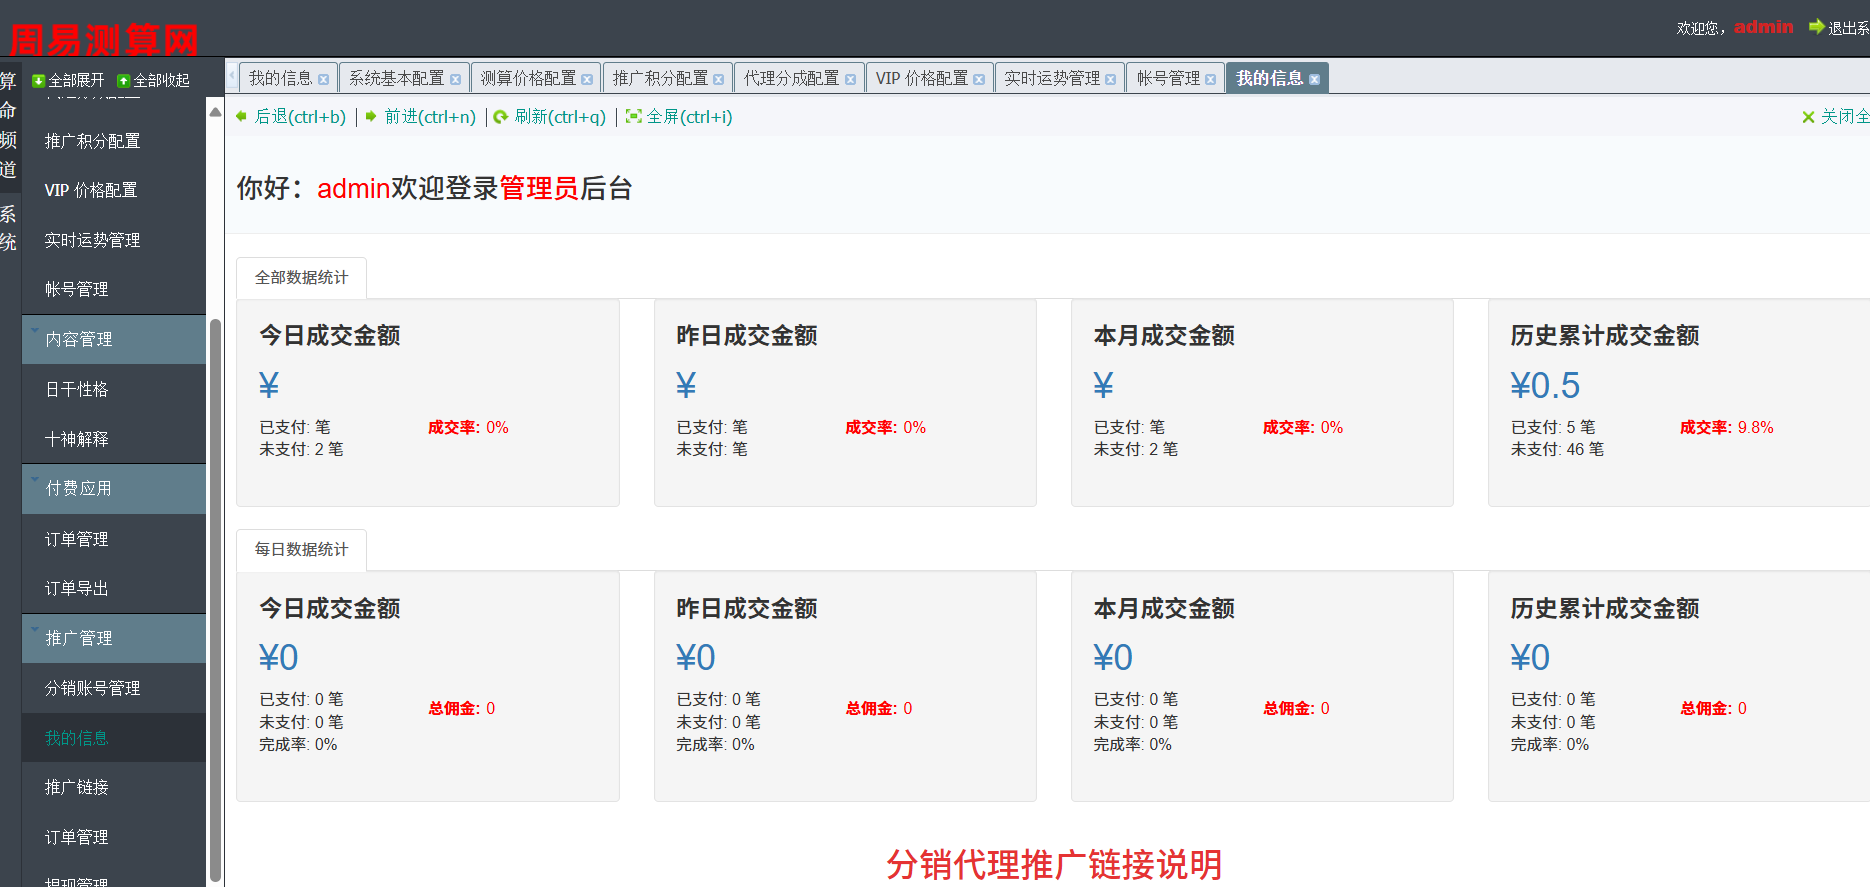Select the 每日数据统计 panel header
The height and width of the screenshot is (887, 1870).
tap(301, 549)
